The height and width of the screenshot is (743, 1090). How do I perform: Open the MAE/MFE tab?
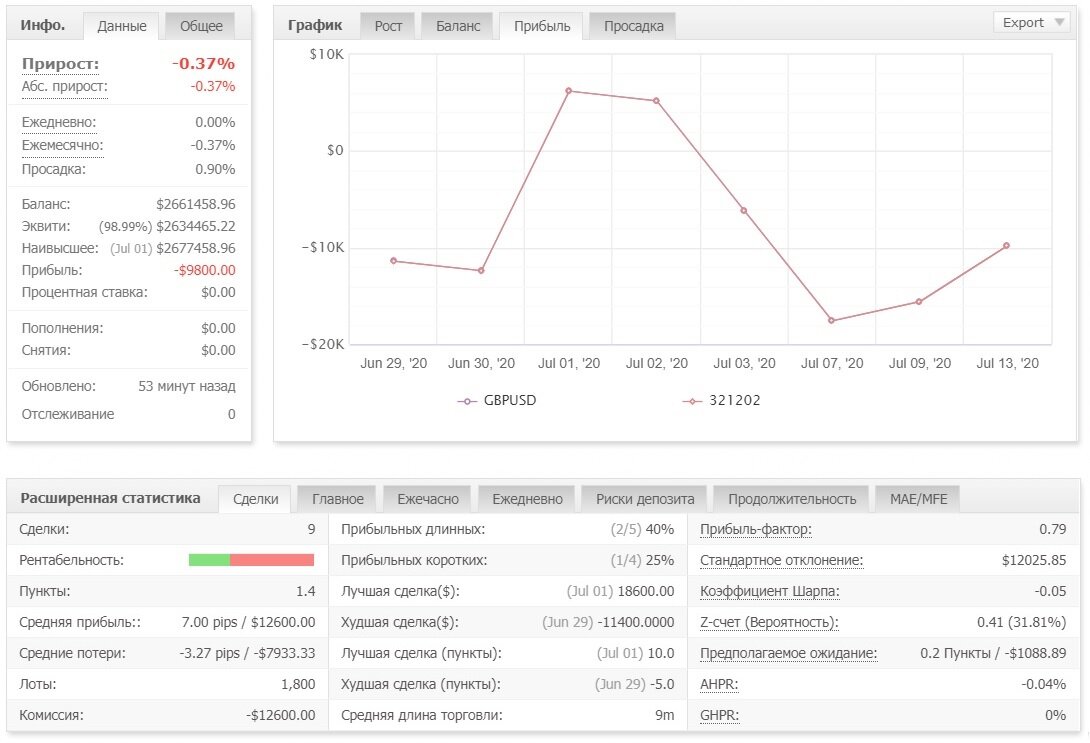pyautogui.click(x=918, y=499)
